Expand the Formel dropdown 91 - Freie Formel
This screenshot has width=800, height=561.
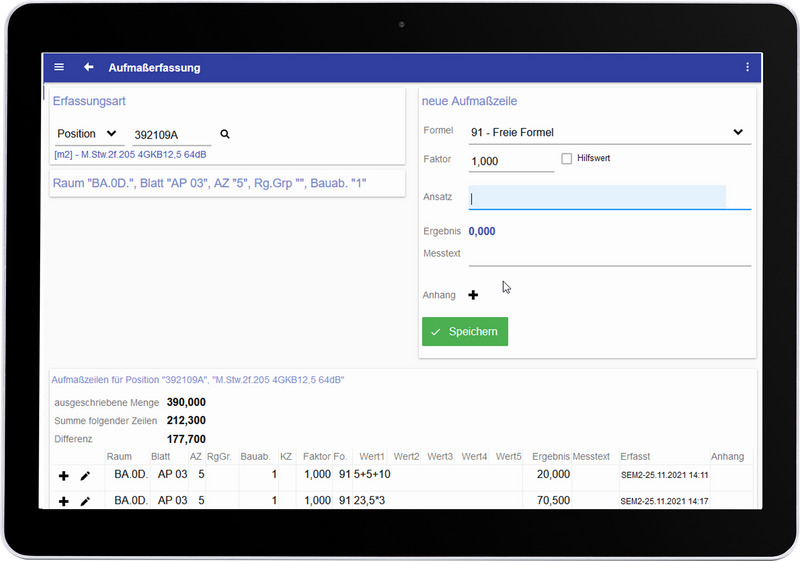click(609, 132)
